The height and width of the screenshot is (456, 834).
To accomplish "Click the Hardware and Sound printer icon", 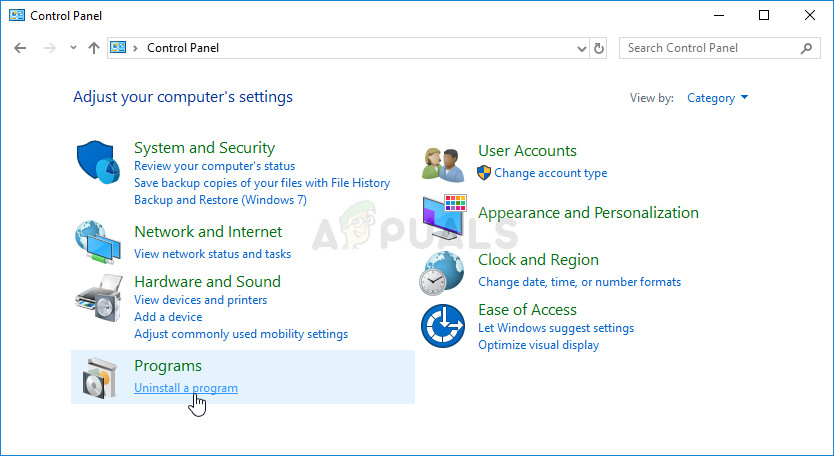I will [x=100, y=297].
